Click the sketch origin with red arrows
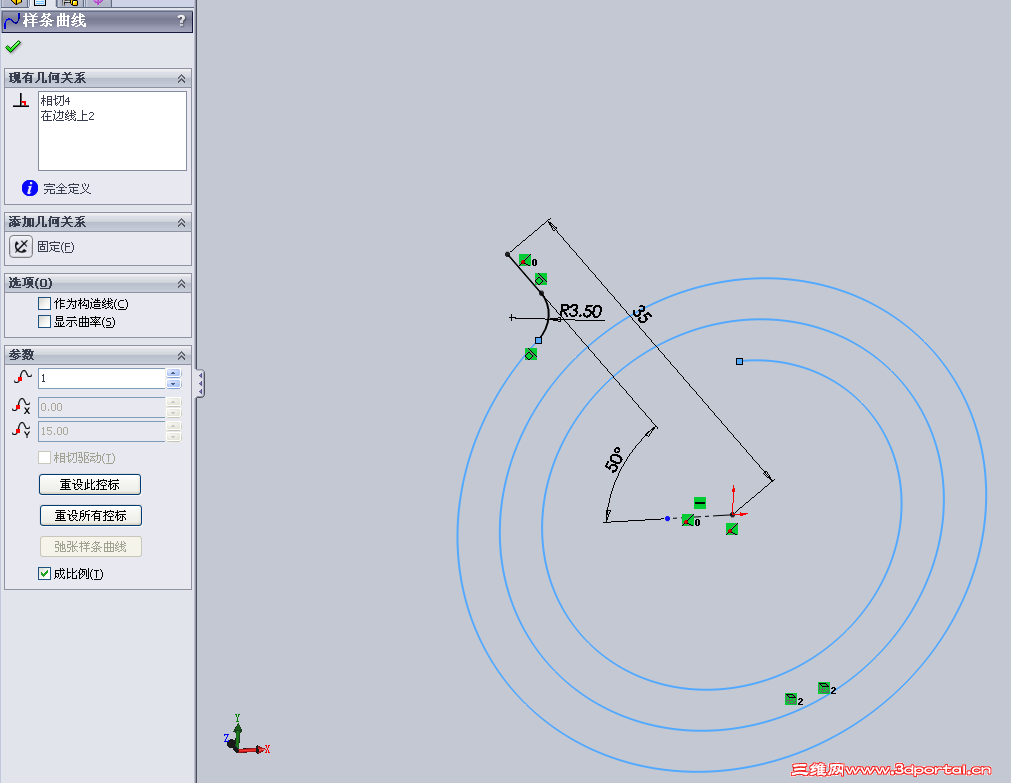The height and width of the screenshot is (783, 1011). click(x=733, y=513)
